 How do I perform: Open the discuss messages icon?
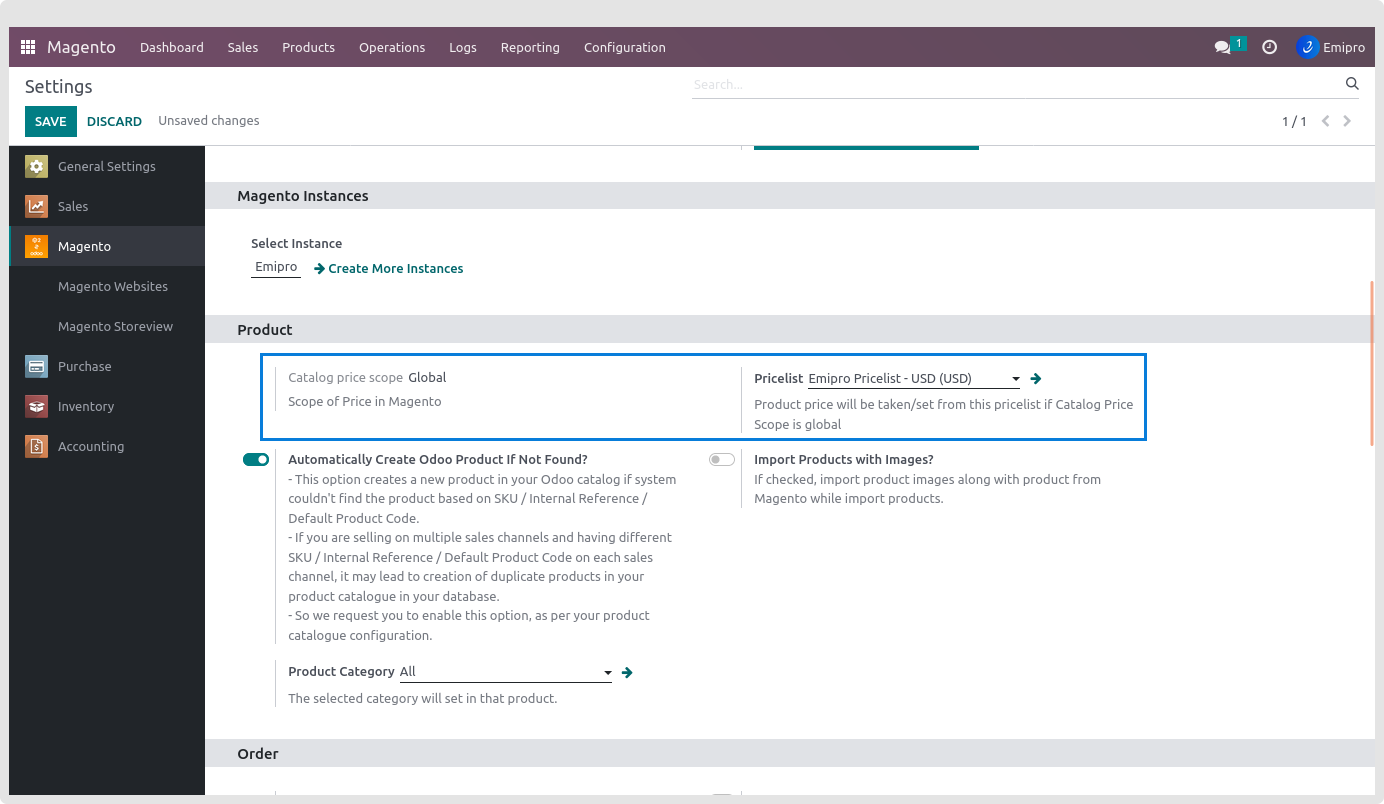pyautogui.click(x=1222, y=47)
